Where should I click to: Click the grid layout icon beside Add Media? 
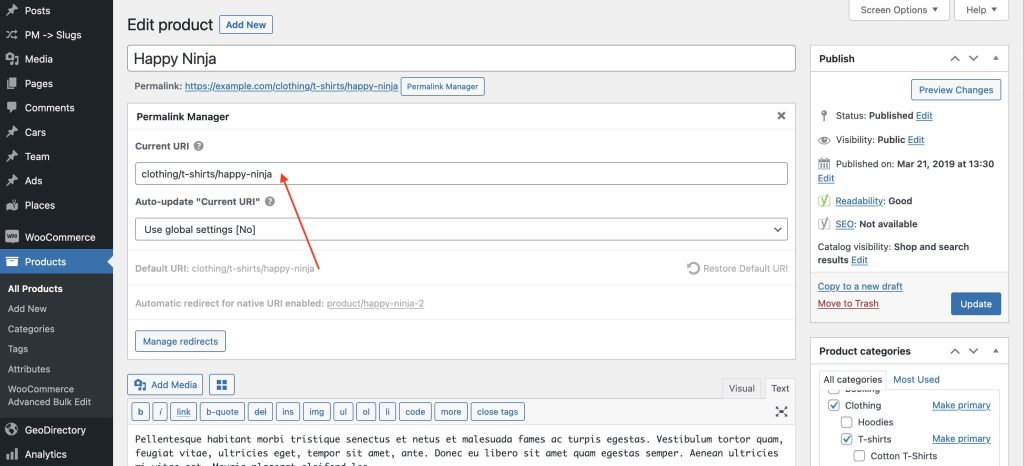point(222,385)
